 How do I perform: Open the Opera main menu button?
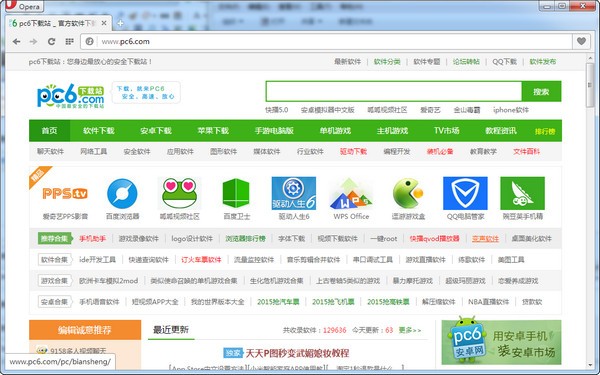pyautogui.click(x=24, y=6)
